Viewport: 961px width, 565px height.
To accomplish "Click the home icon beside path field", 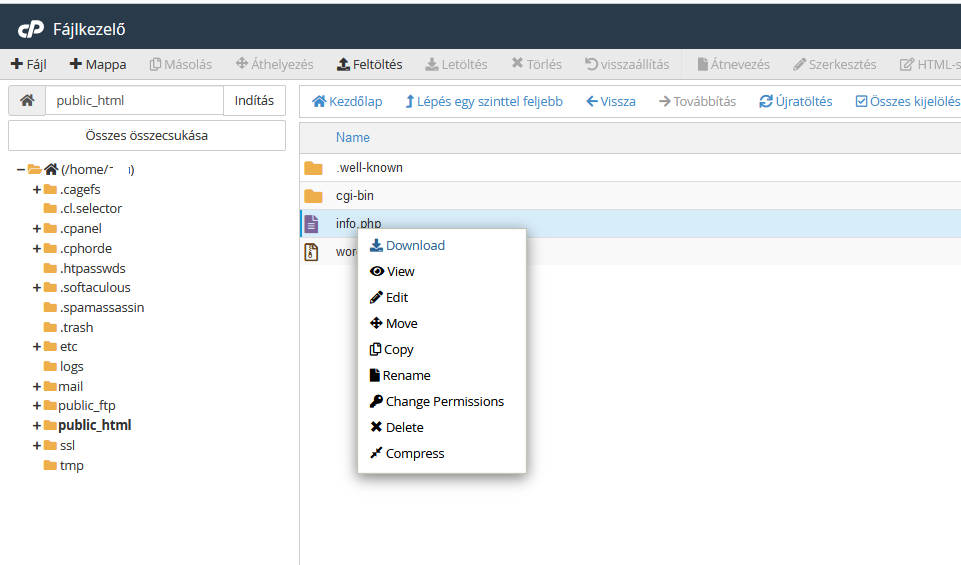I will tap(27, 100).
